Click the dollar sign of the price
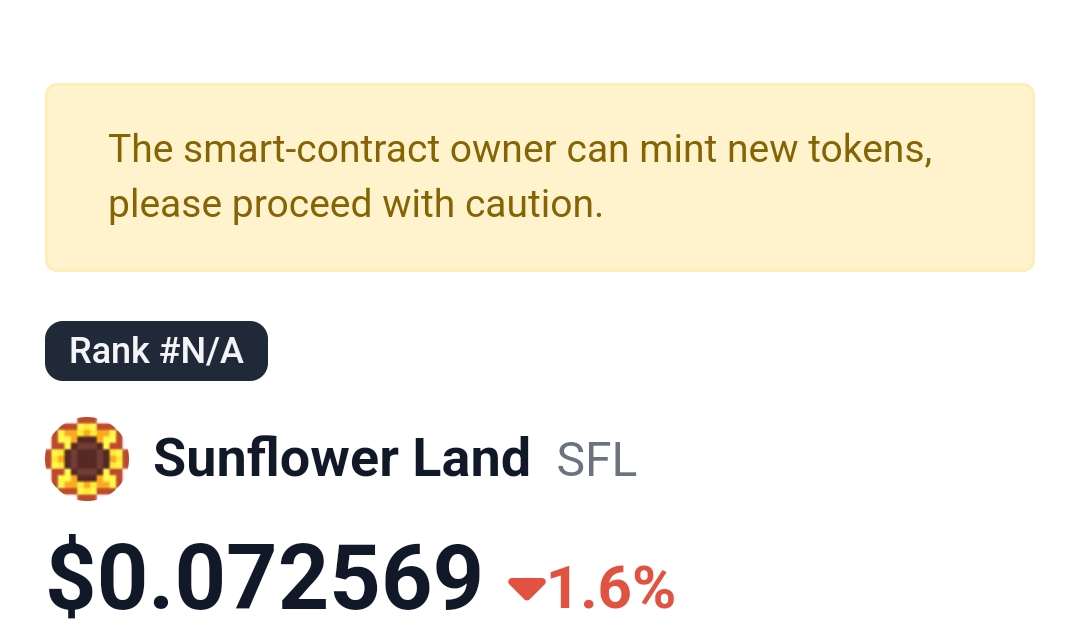The height and width of the screenshot is (639, 1080). point(70,577)
